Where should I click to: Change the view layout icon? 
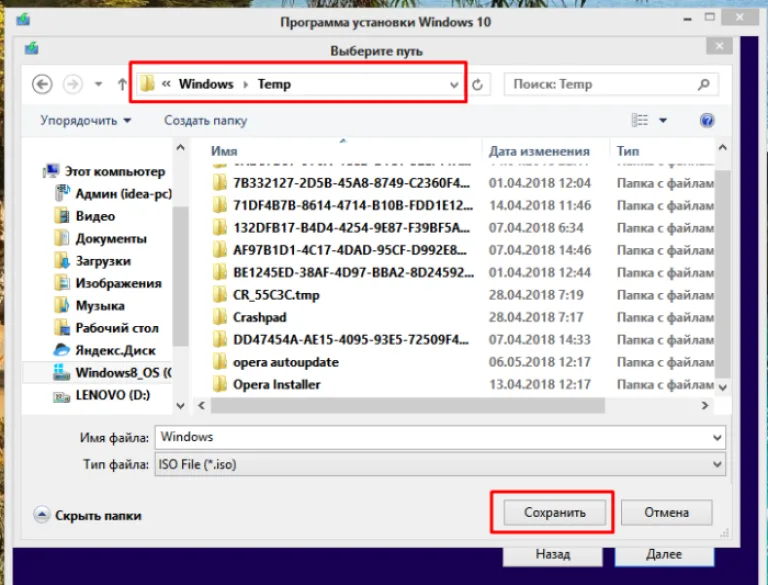click(640, 120)
